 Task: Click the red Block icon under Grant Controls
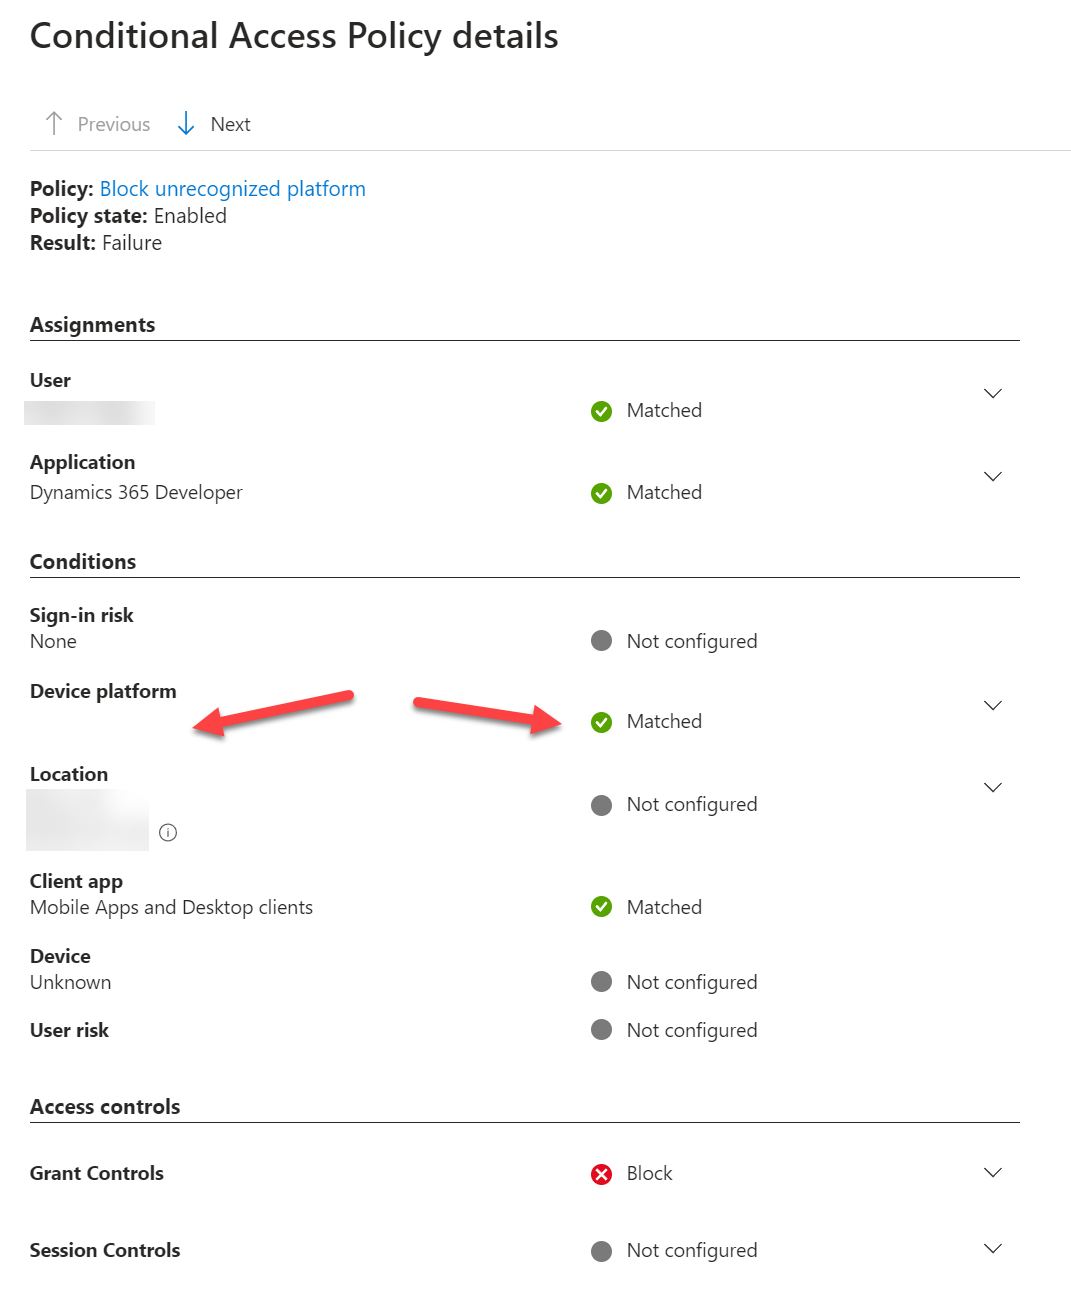pos(601,1173)
